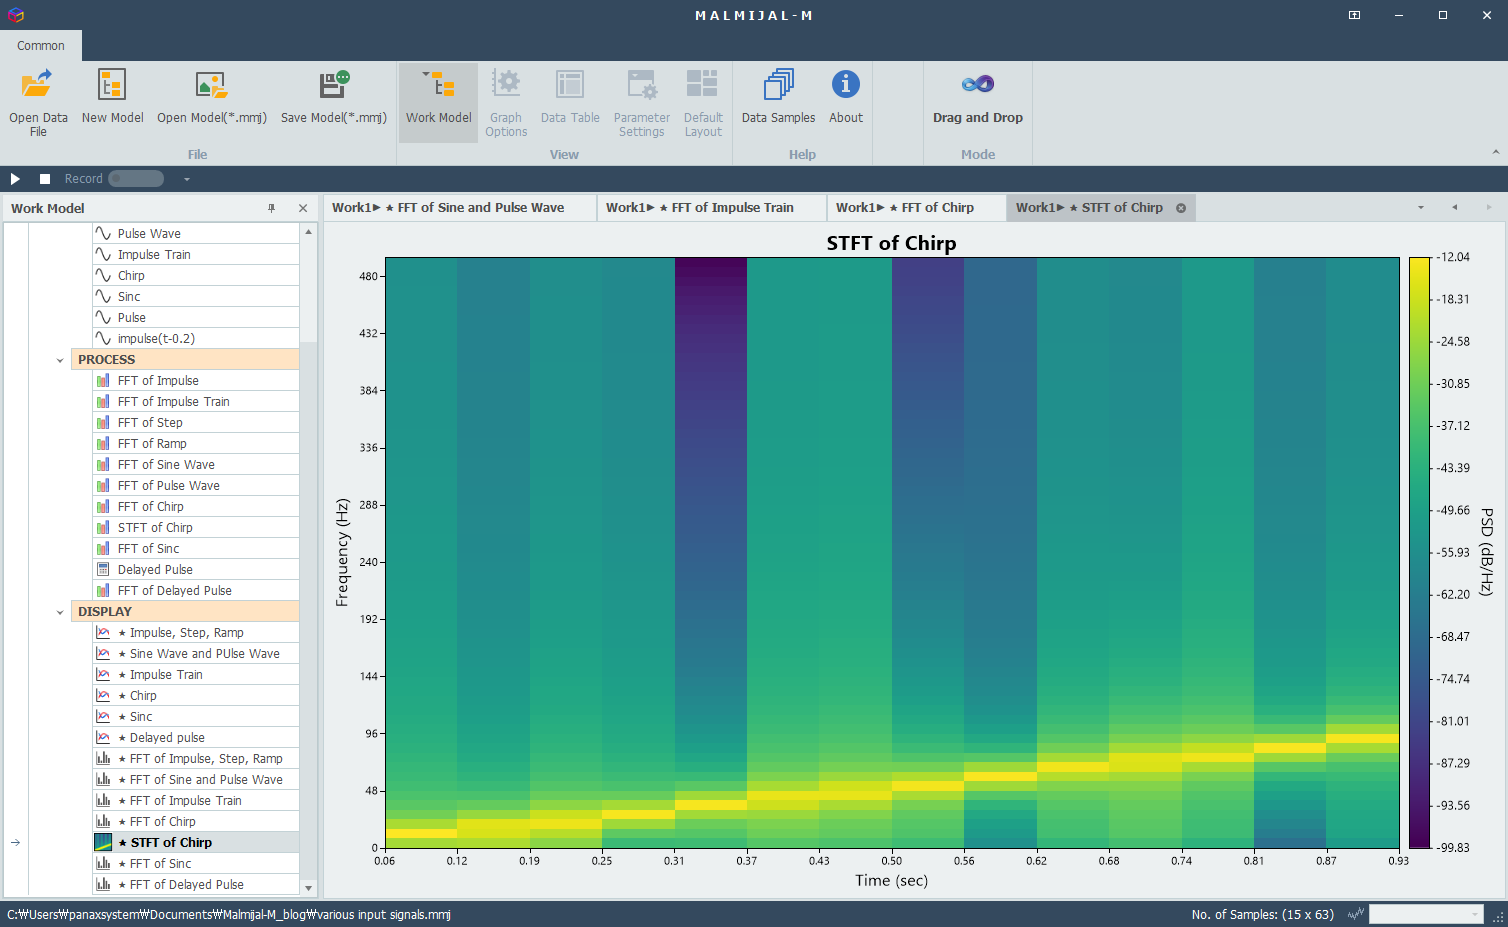
Task: Click the No. of Samples status text
Action: tap(1262, 914)
